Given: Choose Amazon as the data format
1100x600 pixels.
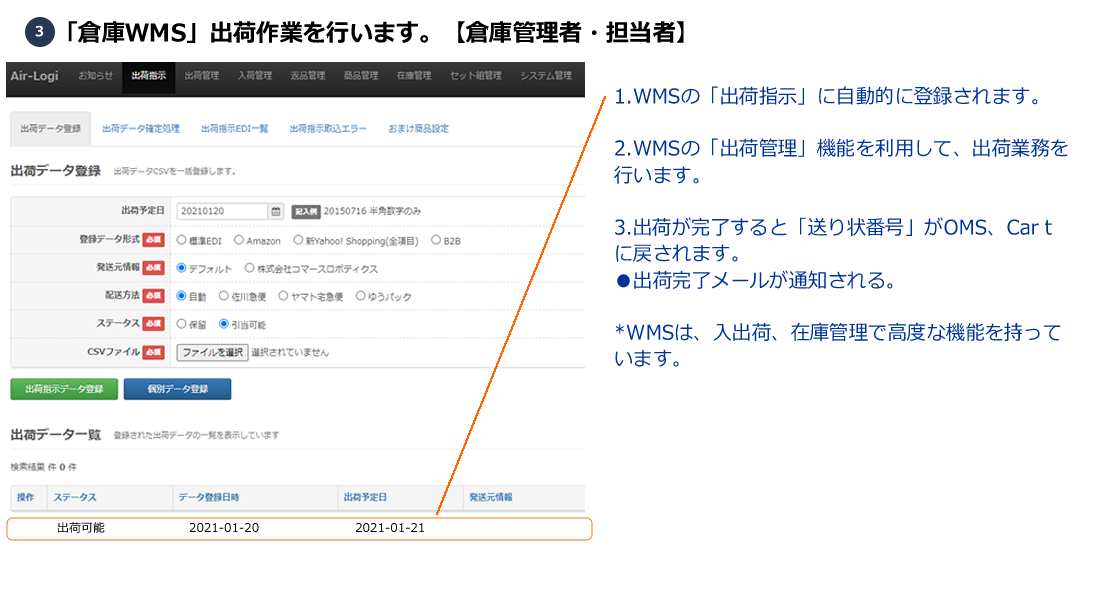Looking at the screenshot, I should coord(239,240).
